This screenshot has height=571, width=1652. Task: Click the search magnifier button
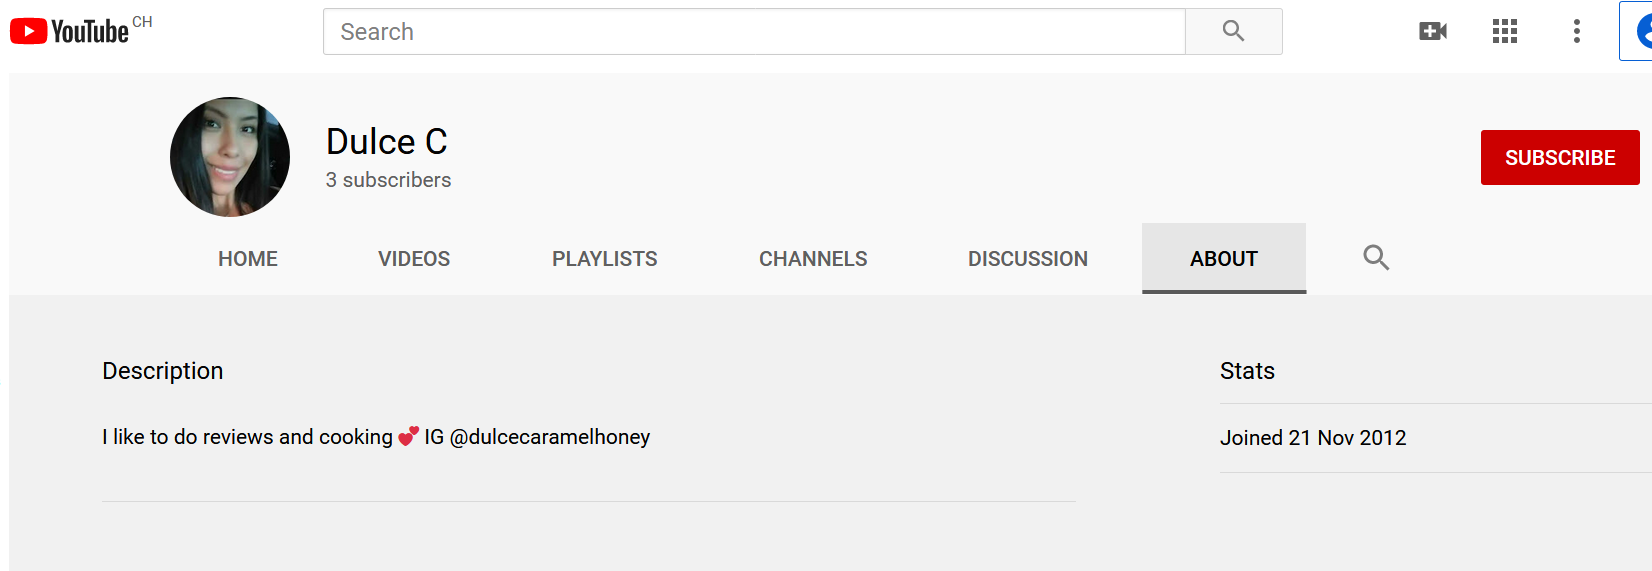[x=1233, y=32]
